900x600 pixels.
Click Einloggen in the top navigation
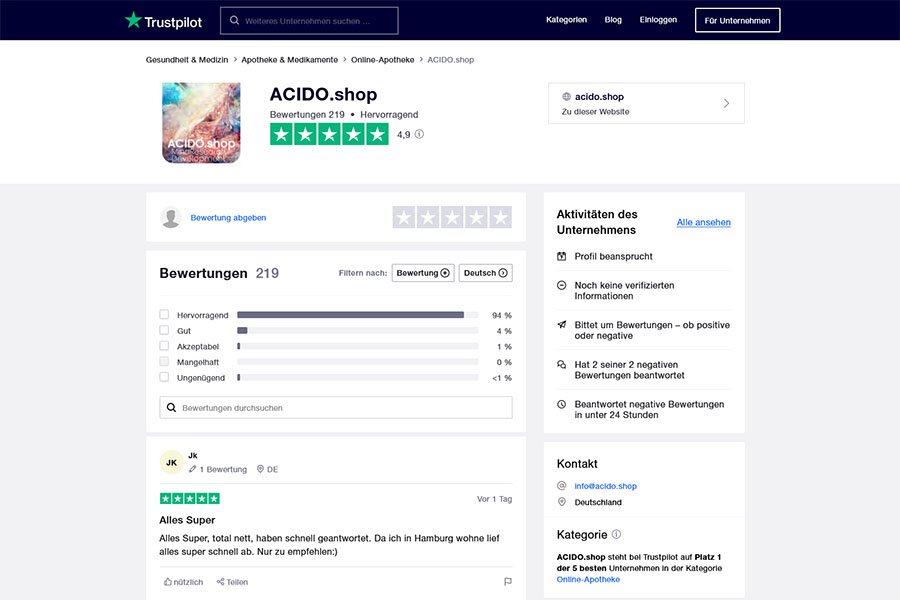tap(658, 20)
